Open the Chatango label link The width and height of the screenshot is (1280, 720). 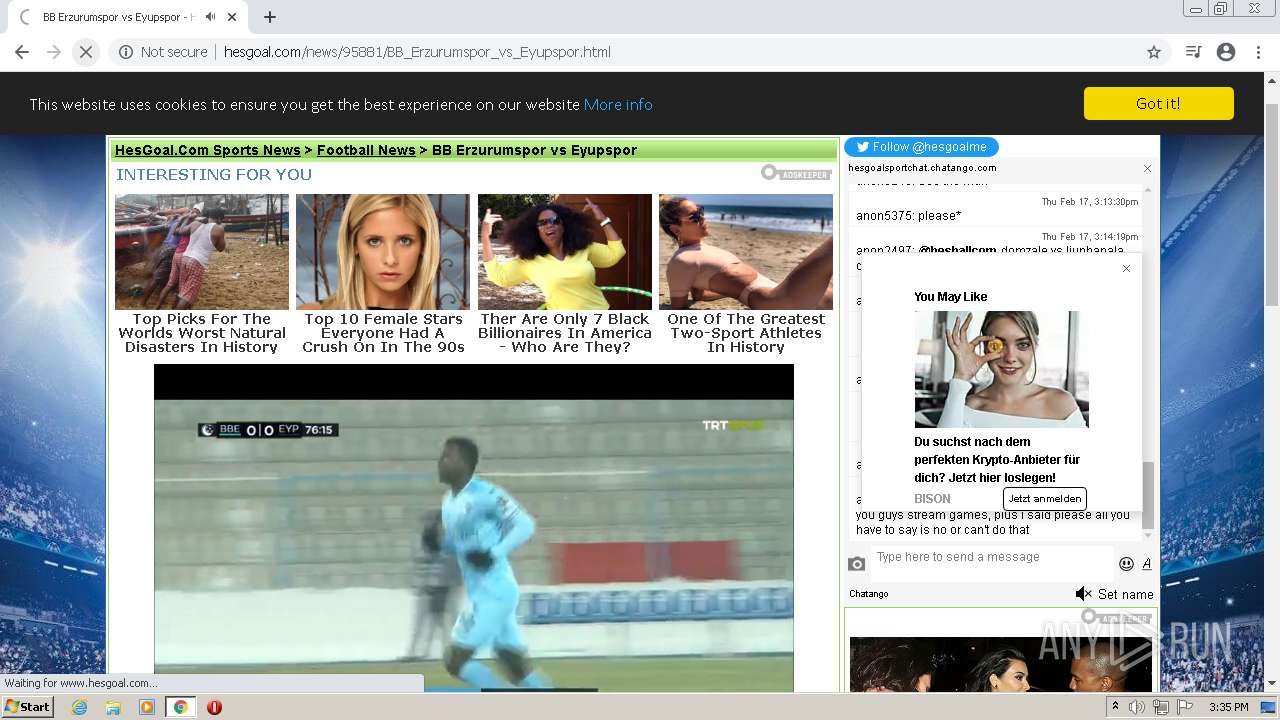[x=869, y=594]
